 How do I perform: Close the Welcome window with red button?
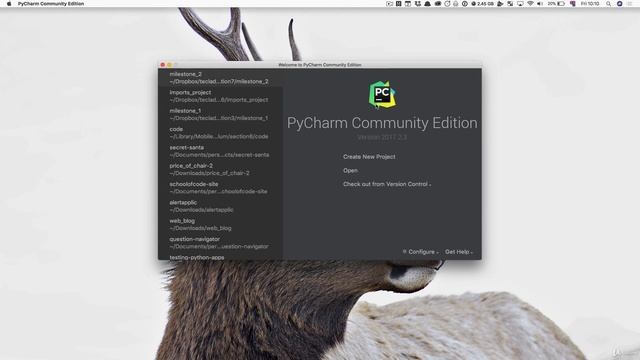[163, 64]
